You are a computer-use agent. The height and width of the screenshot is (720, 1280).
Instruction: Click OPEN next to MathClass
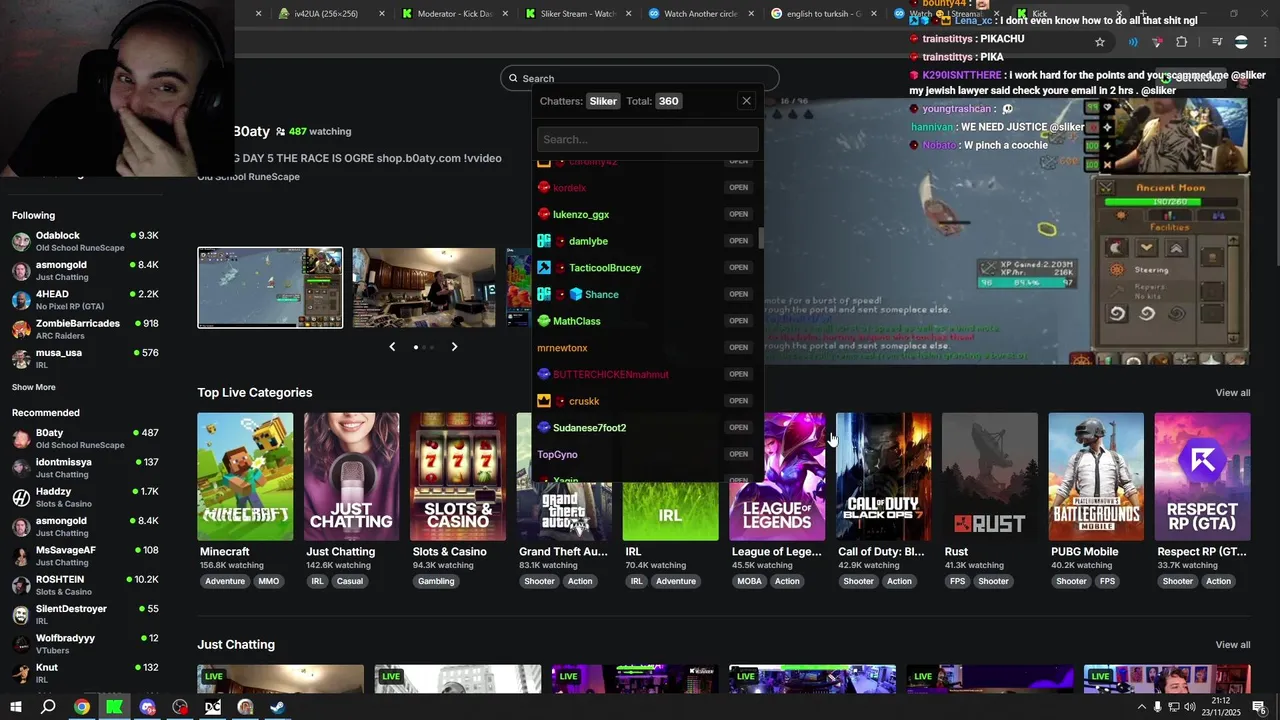click(738, 321)
